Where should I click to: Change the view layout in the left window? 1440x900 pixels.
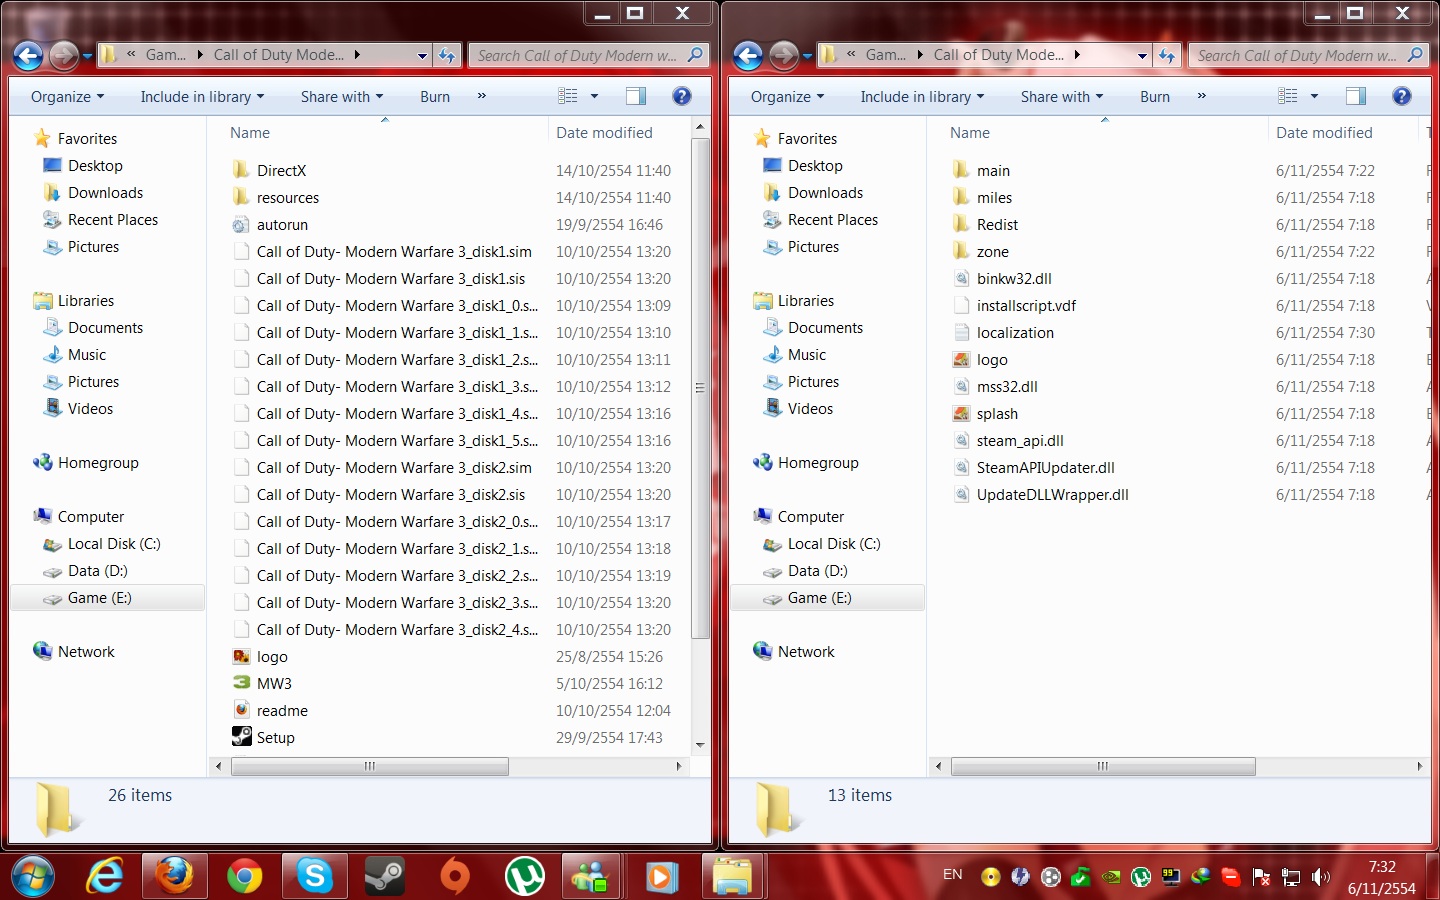(568, 96)
